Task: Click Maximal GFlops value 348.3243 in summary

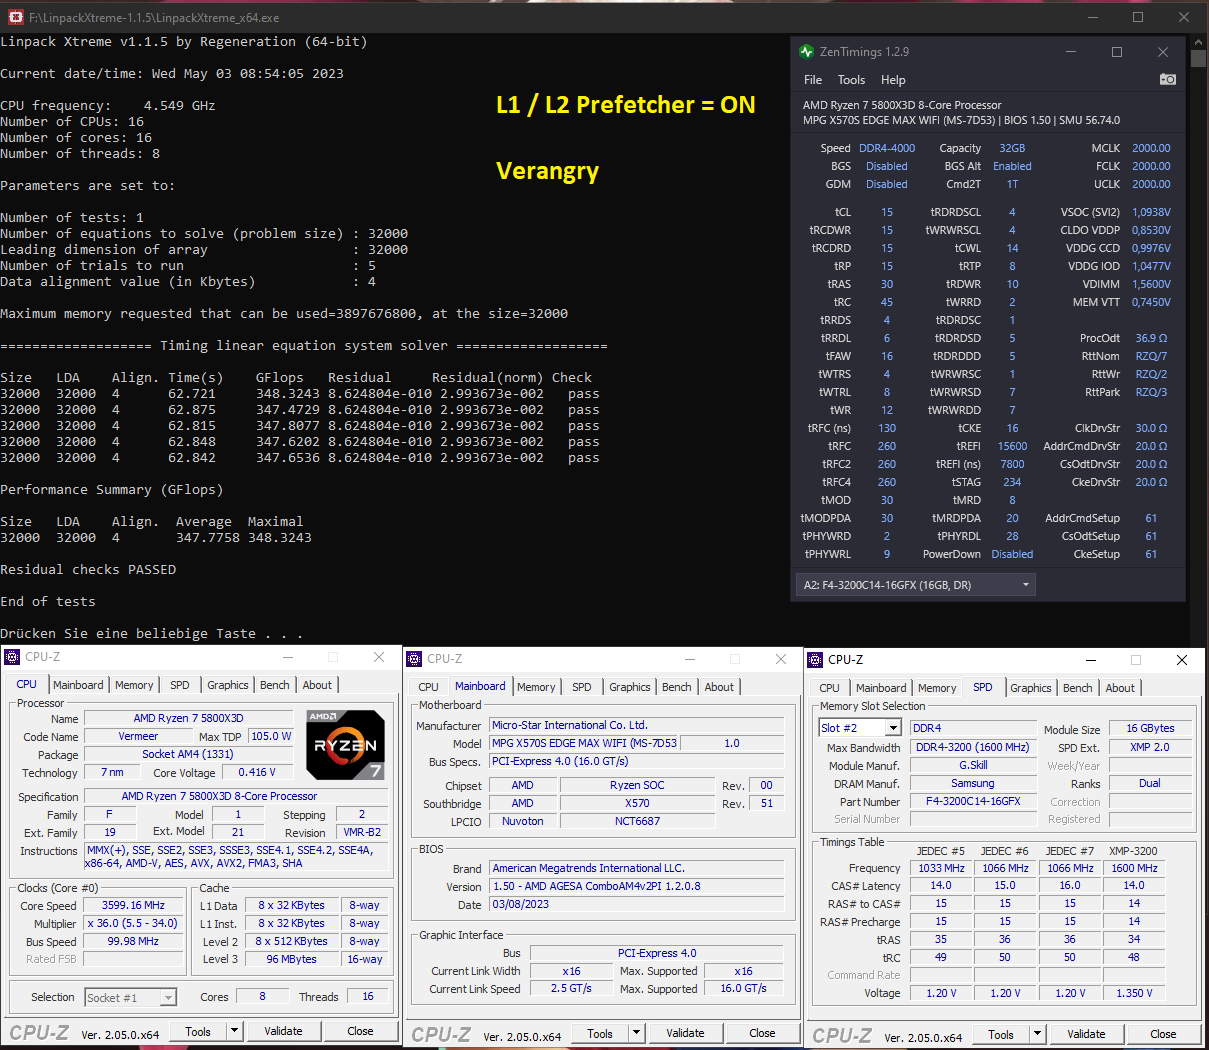Action: click(x=280, y=537)
